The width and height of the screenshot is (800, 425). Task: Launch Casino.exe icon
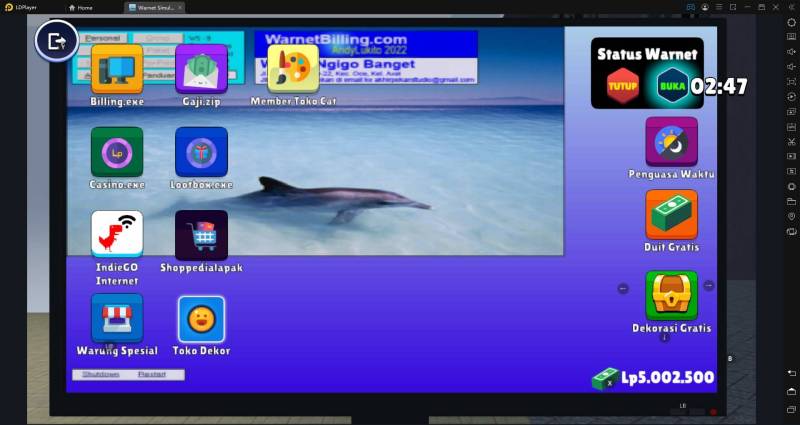pos(117,152)
